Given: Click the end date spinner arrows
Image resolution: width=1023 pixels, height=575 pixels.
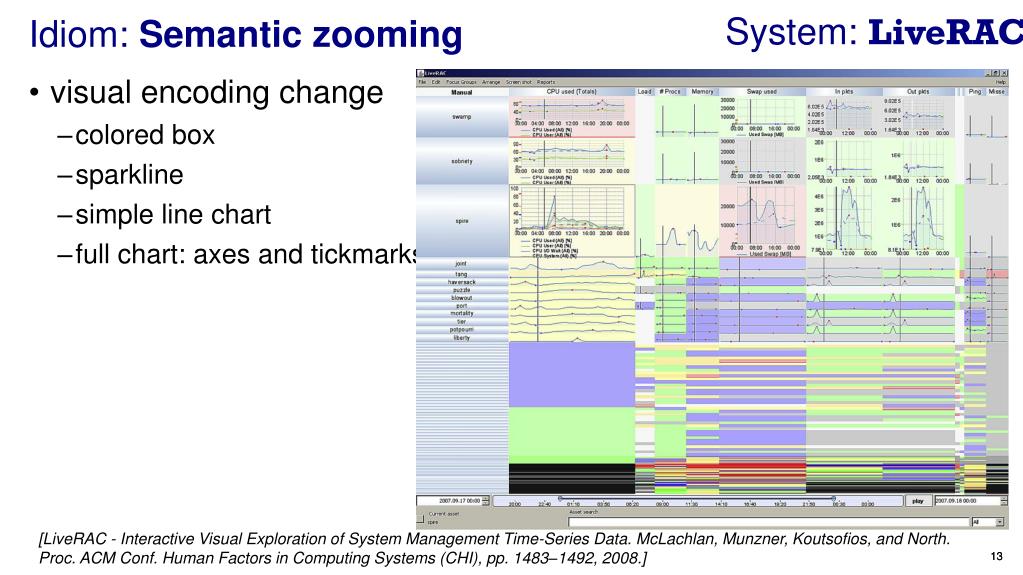Looking at the screenshot, I should click(1003, 501).
